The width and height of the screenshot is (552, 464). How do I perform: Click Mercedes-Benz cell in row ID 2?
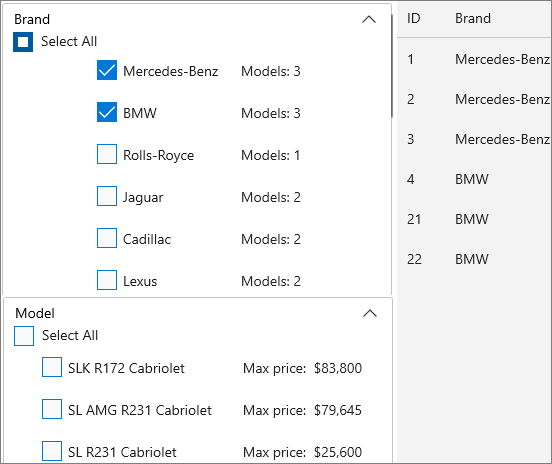coord(502,99)
